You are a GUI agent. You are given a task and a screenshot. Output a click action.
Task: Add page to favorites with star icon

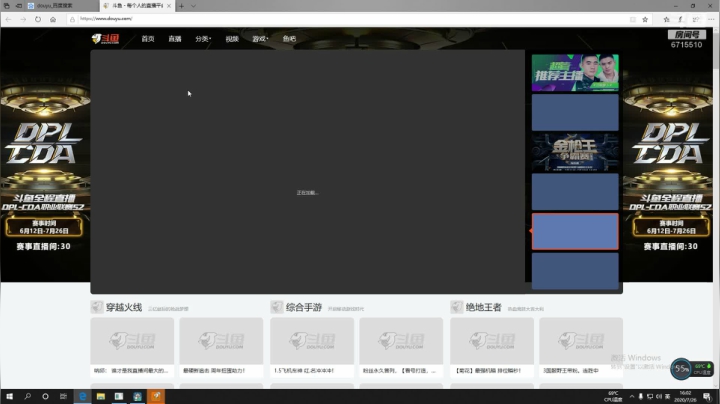[x=645, y=19]
